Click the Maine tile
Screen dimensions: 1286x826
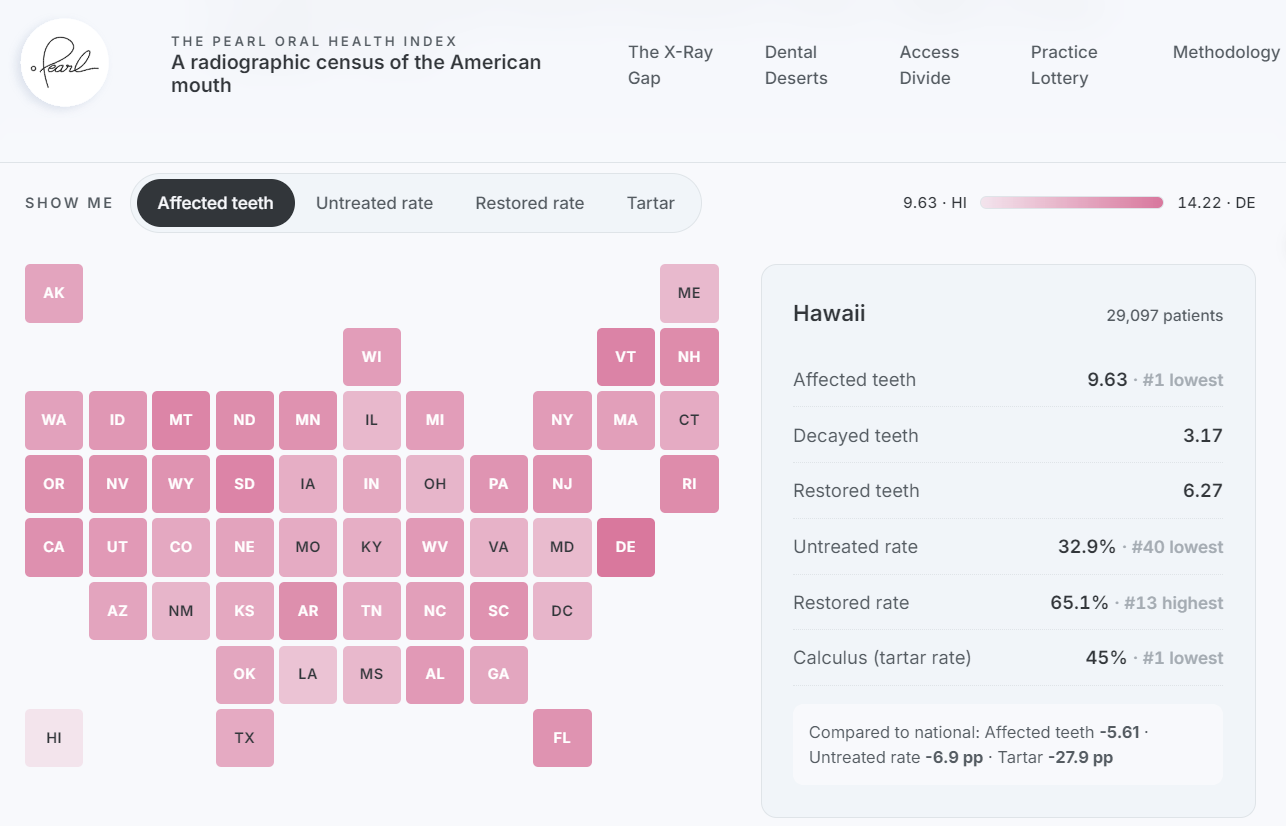pos(689,293)
